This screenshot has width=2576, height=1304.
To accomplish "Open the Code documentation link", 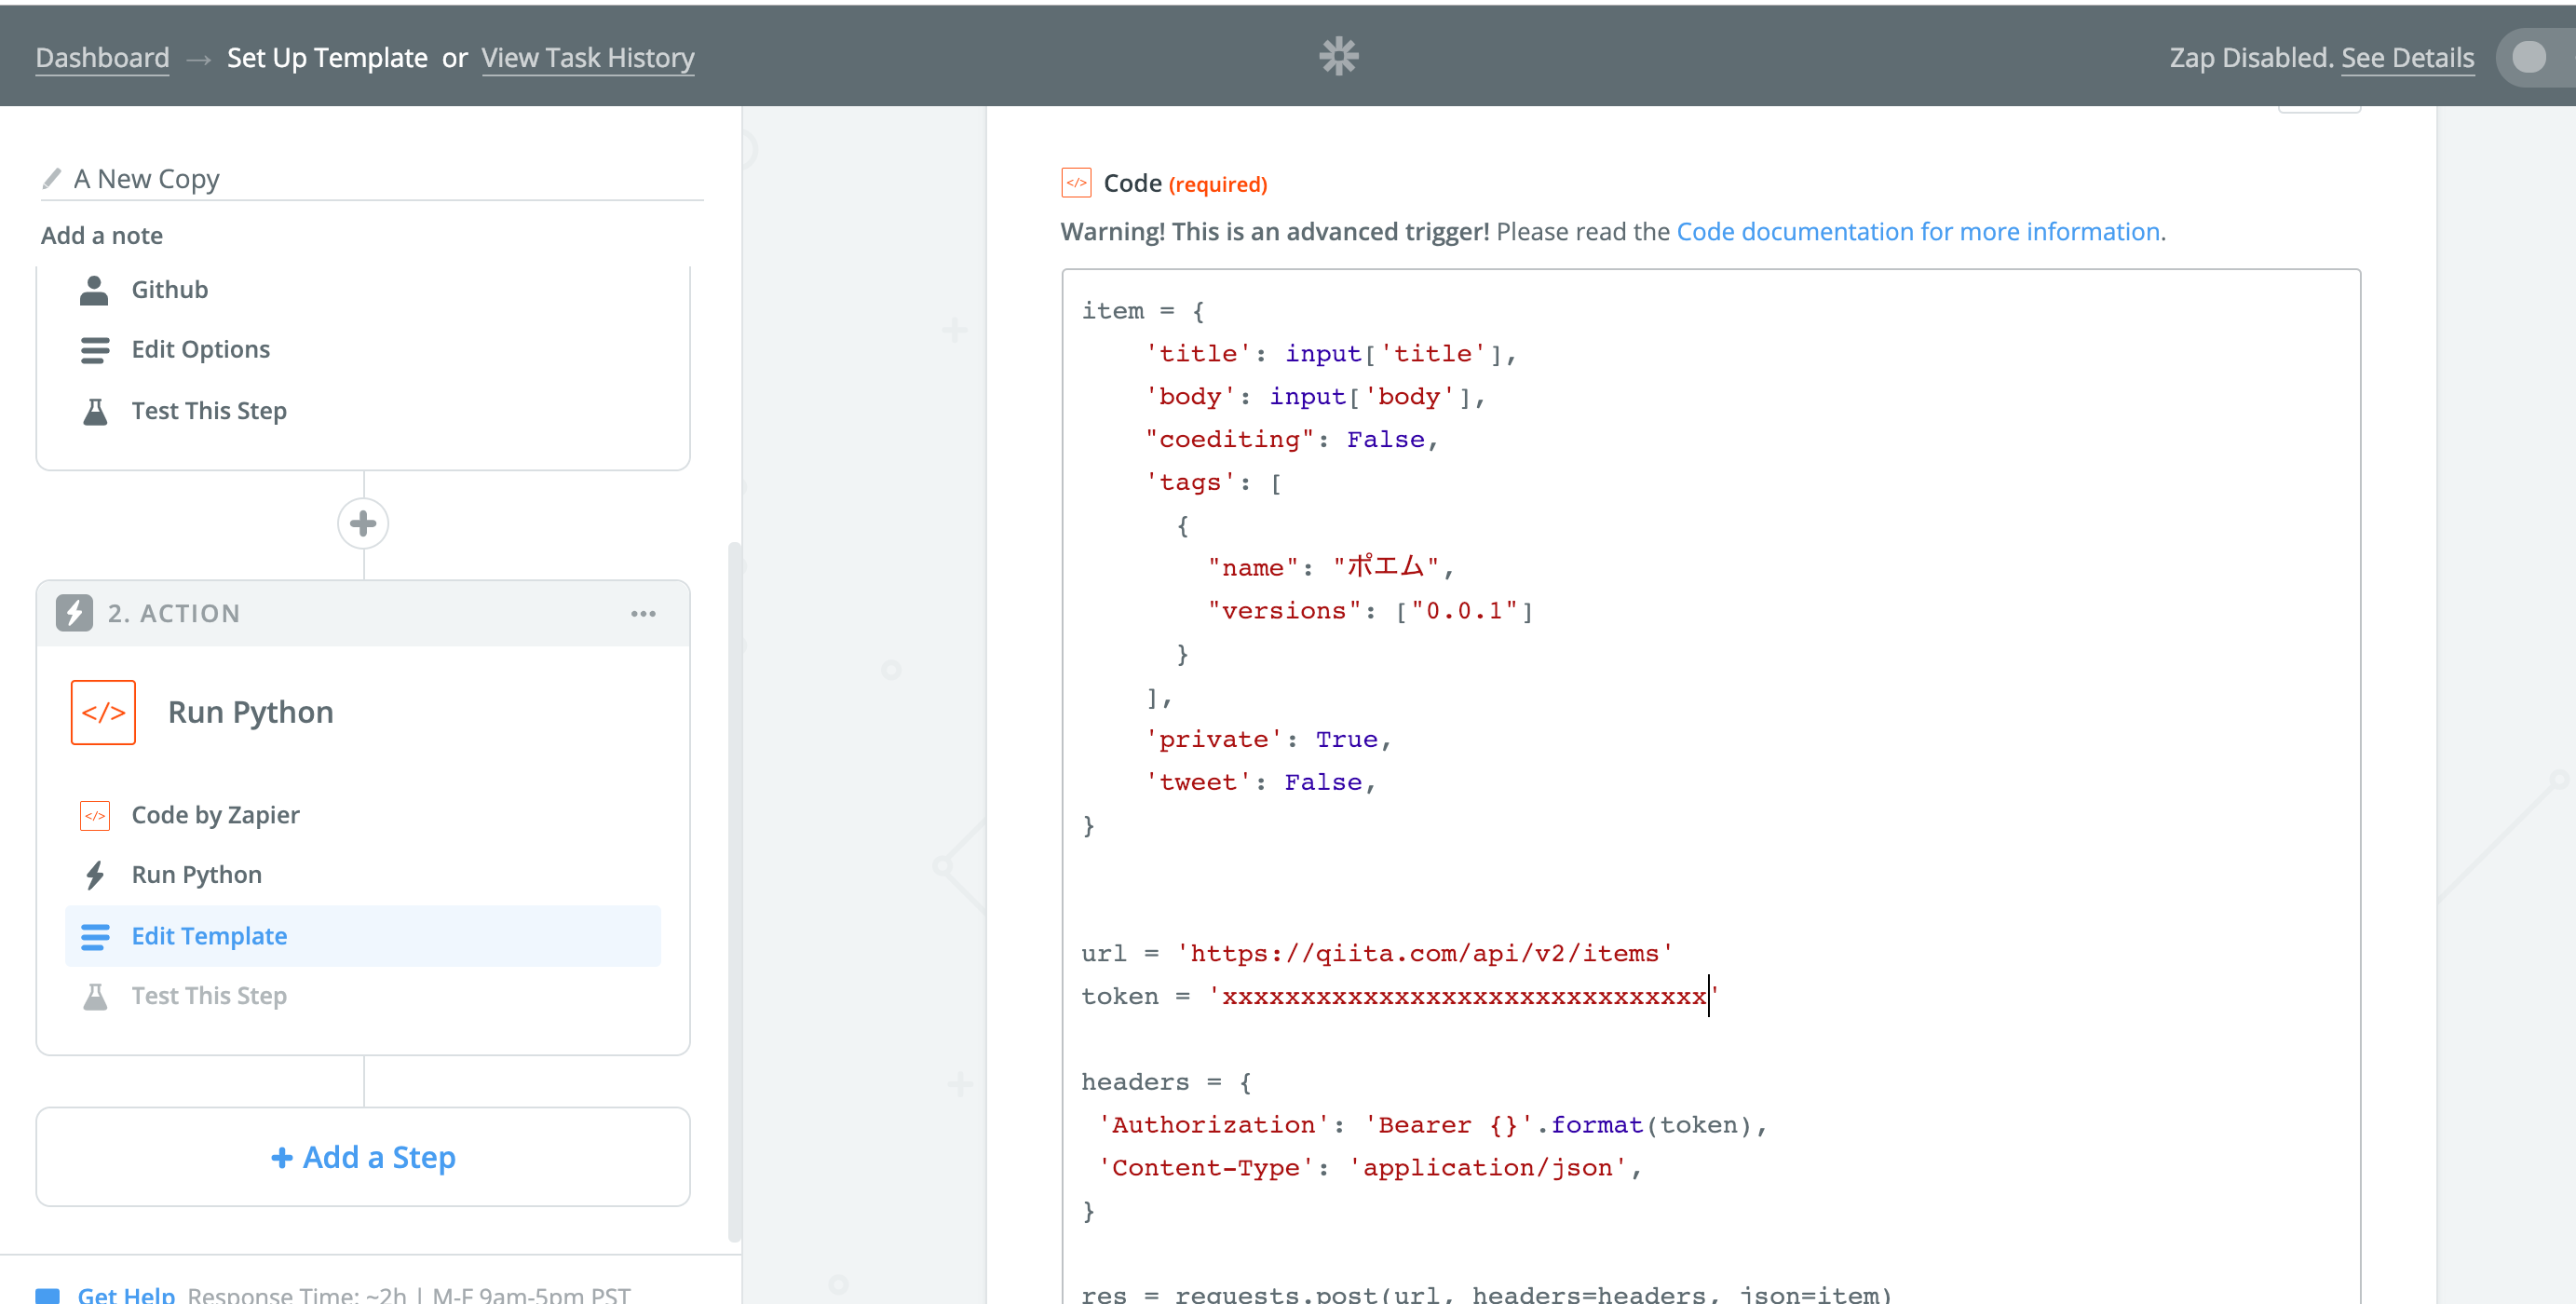I will (x=1918, y=232).
